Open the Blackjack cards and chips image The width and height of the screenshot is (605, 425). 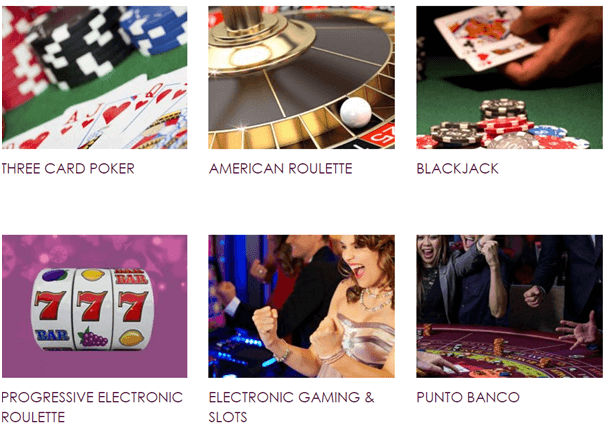tap(509, 77)
